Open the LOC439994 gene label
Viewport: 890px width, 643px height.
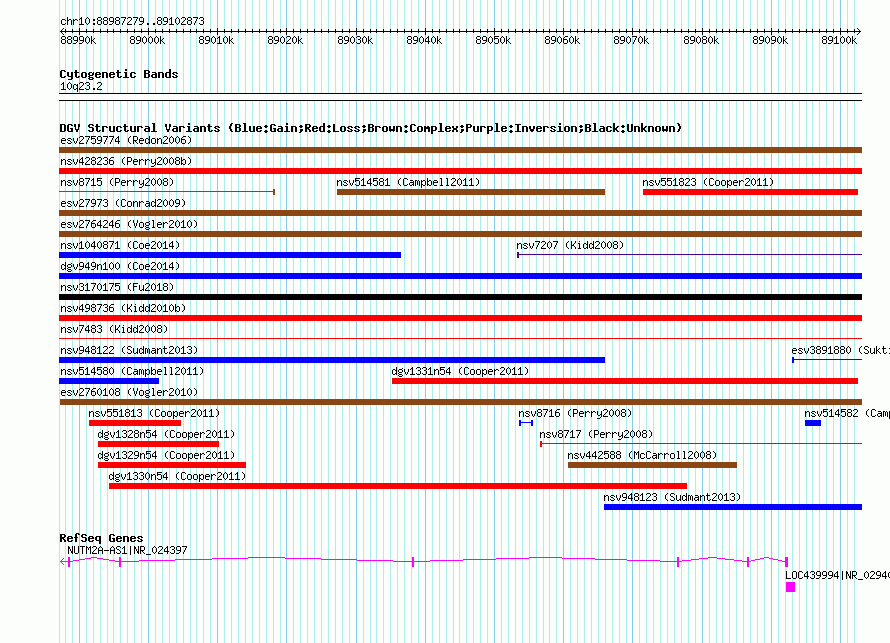pos(837,575)
